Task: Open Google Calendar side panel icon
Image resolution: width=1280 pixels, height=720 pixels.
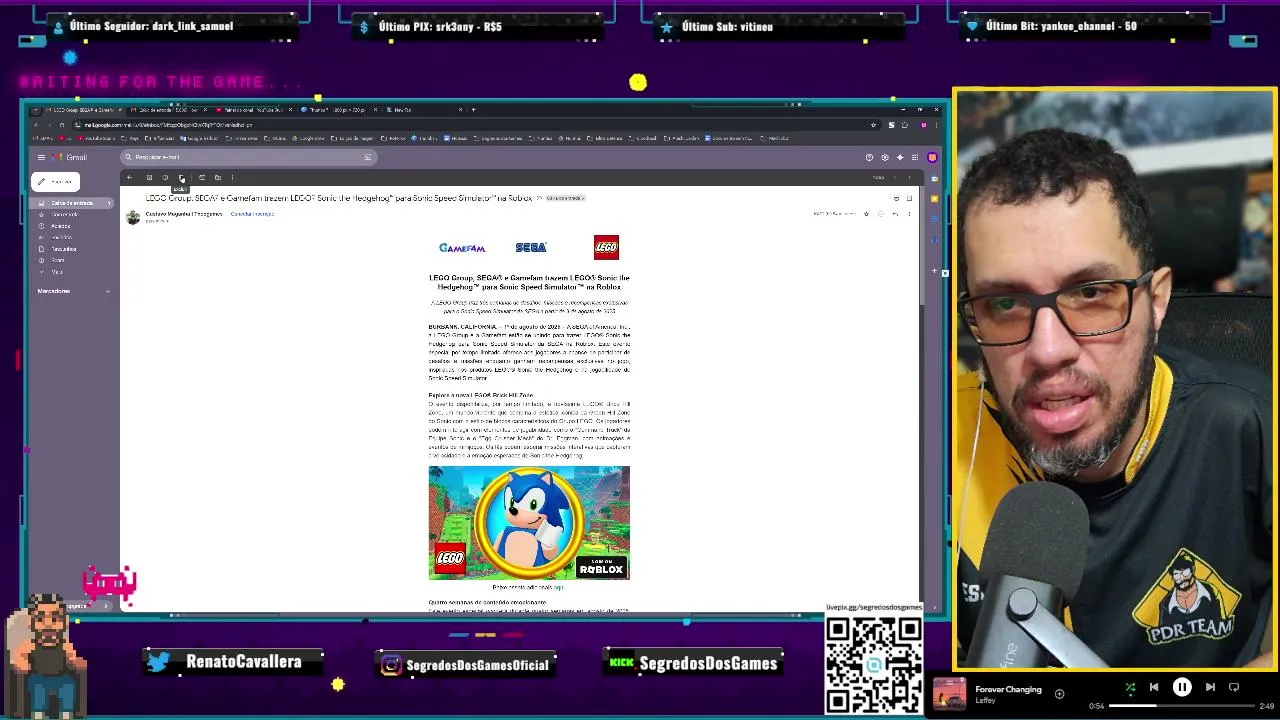Action: click(x=934, y=179)
